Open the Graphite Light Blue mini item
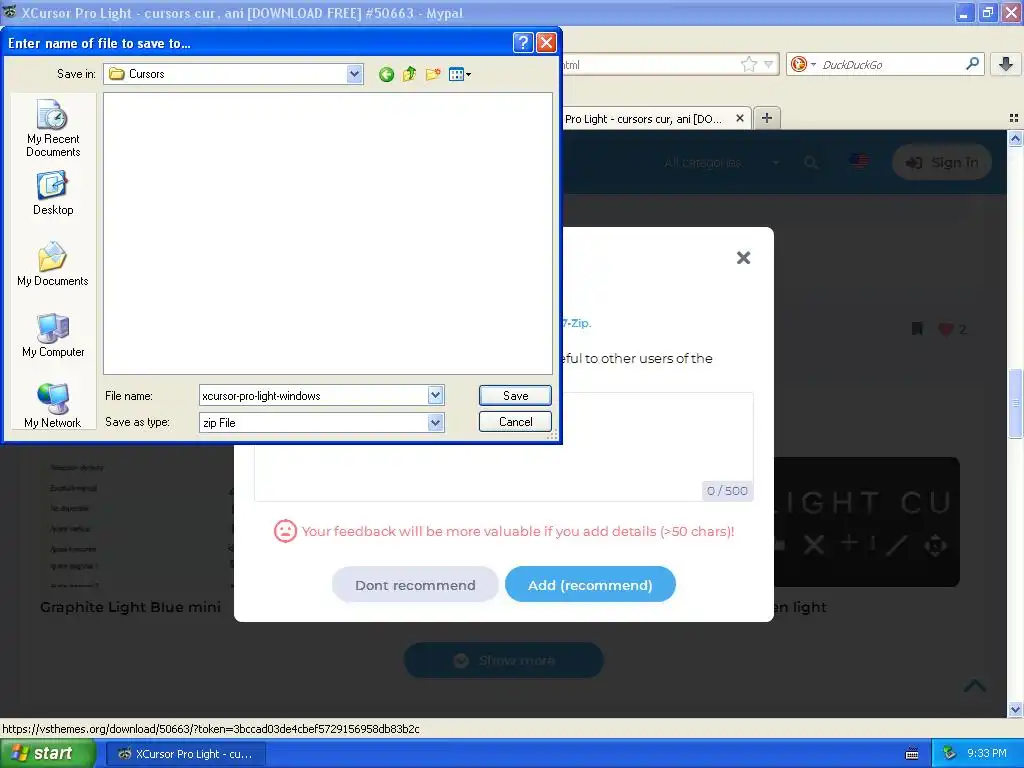This screenshot has width=1024, height=768. point(131,607)
